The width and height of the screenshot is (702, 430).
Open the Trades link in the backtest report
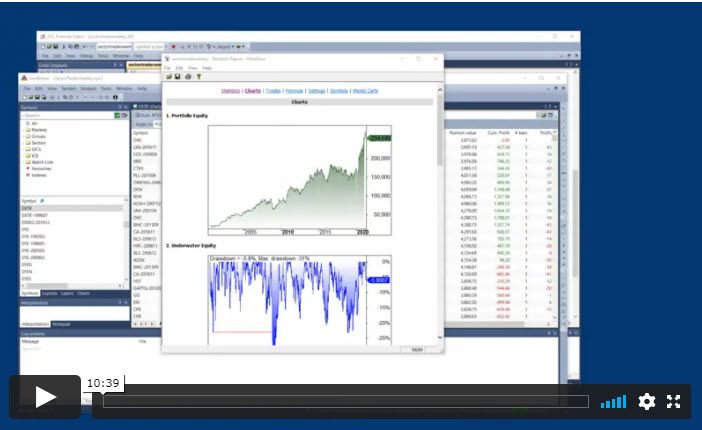point(273,91)
